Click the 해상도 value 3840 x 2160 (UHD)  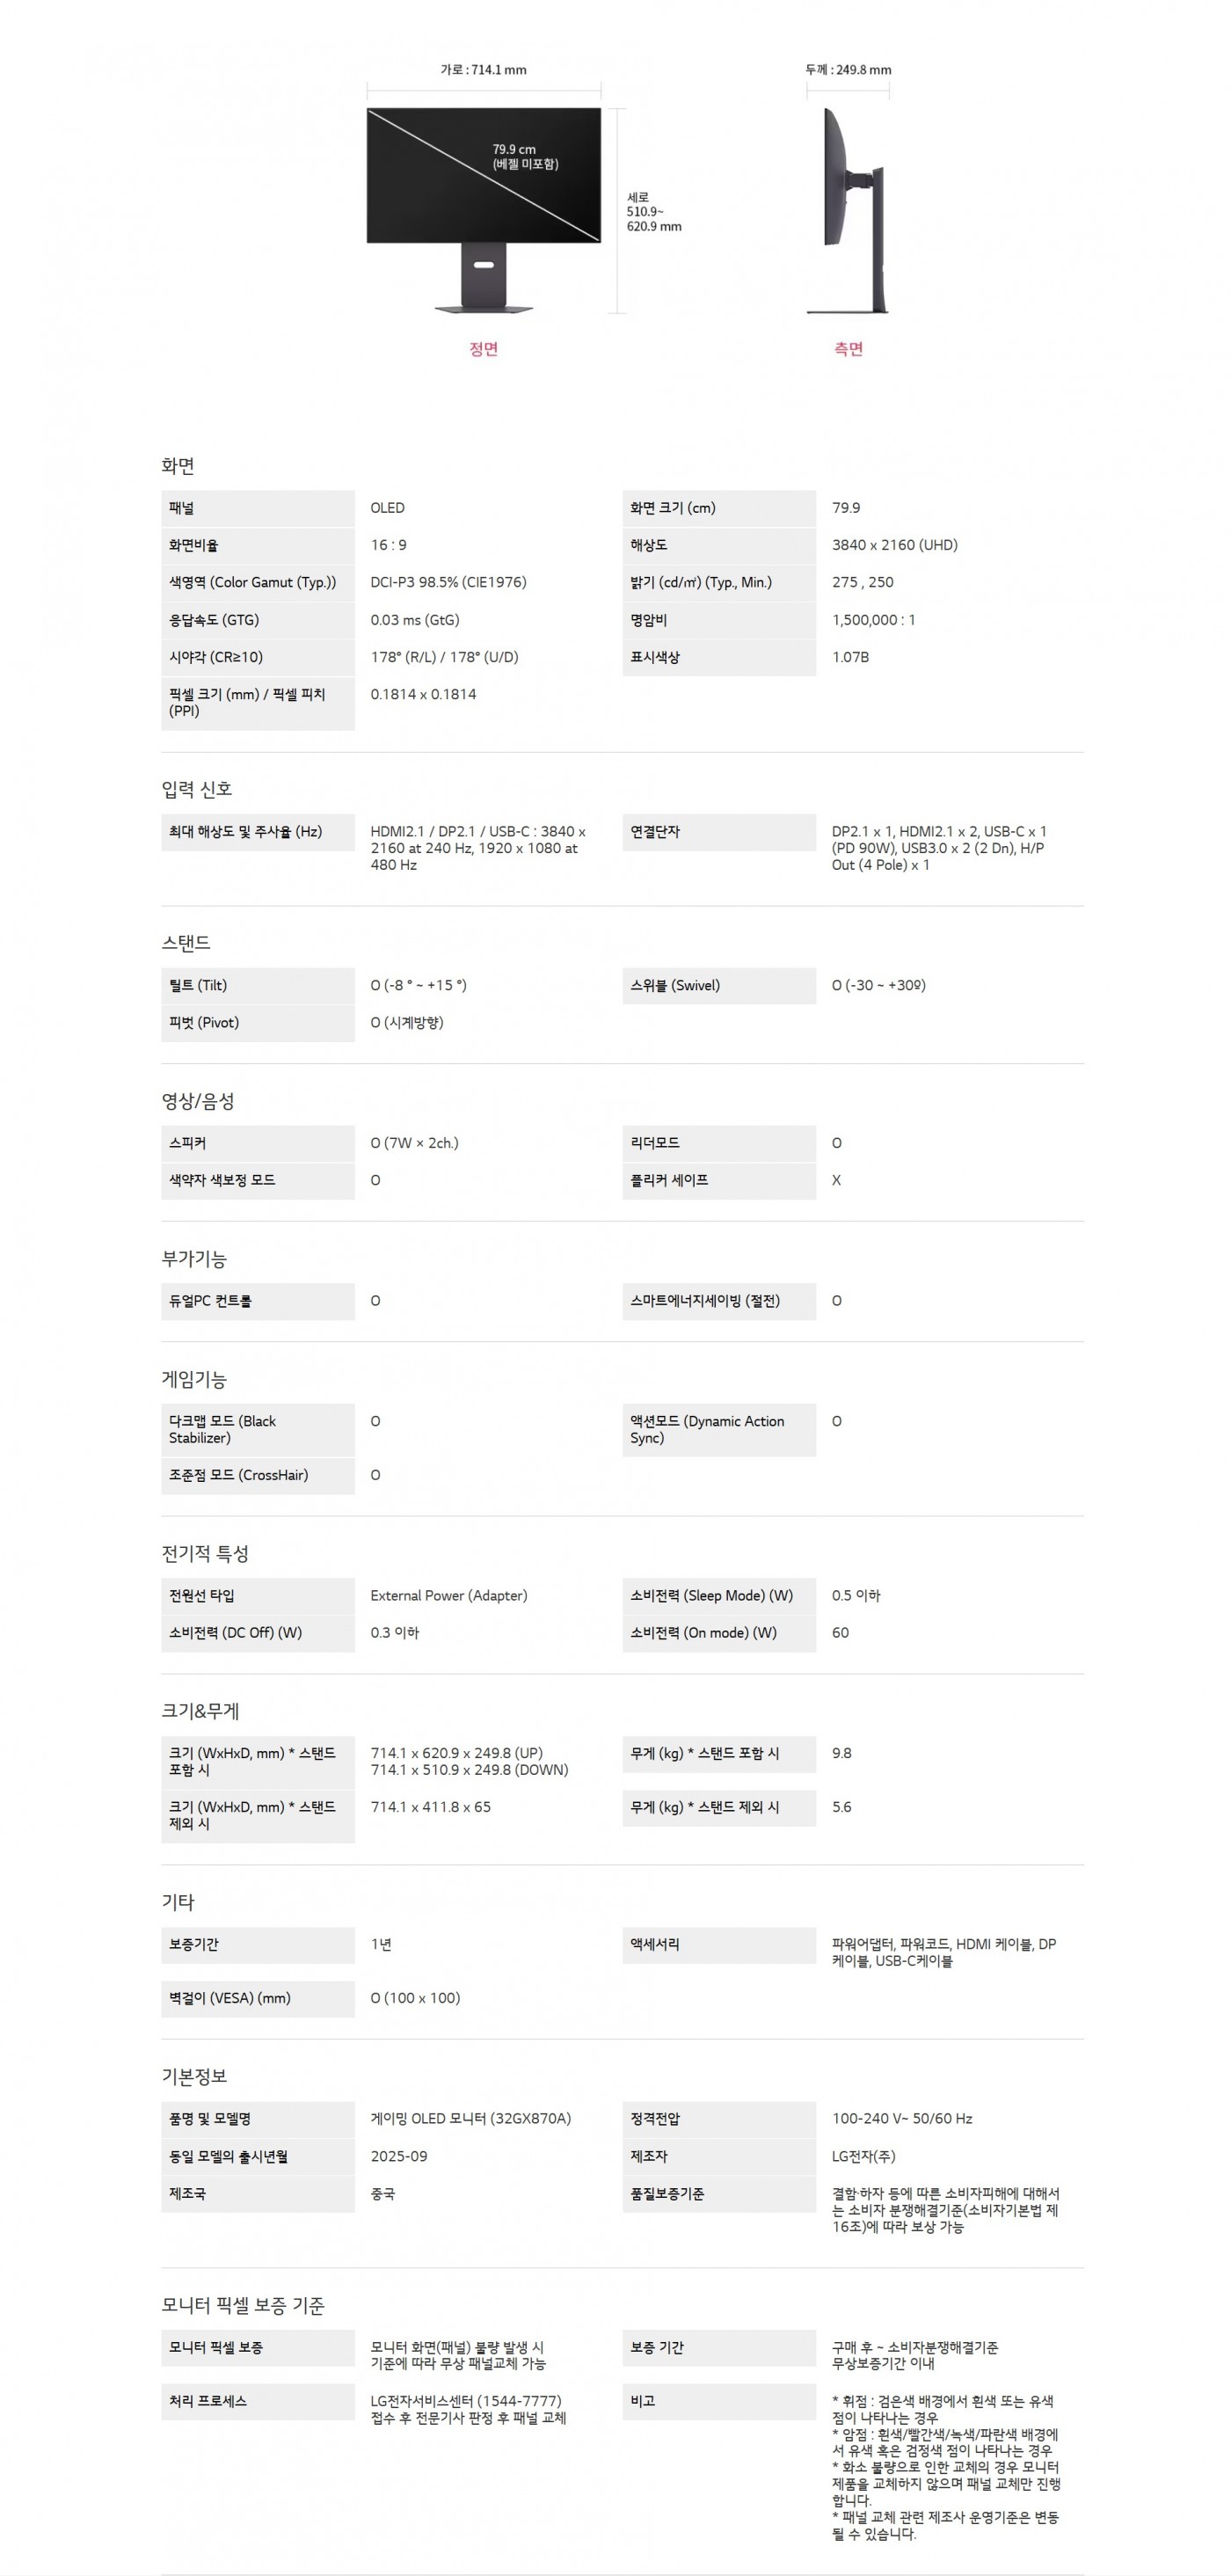click(894, 545)
